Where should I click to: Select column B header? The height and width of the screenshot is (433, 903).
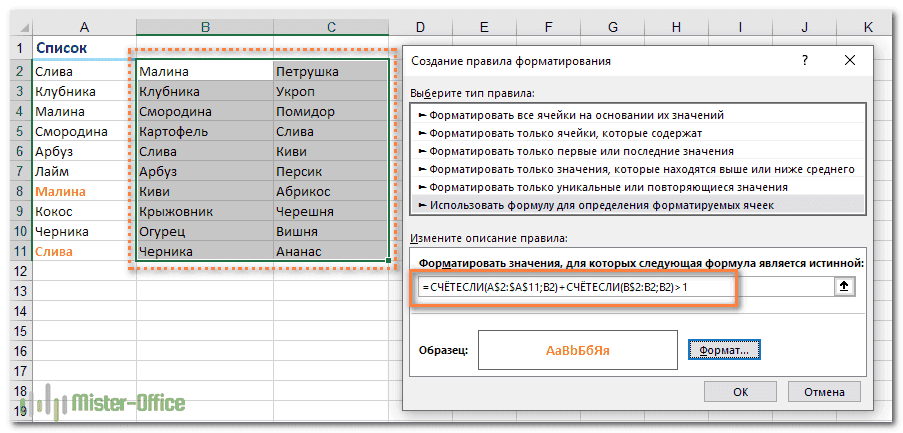click(203, 25)
